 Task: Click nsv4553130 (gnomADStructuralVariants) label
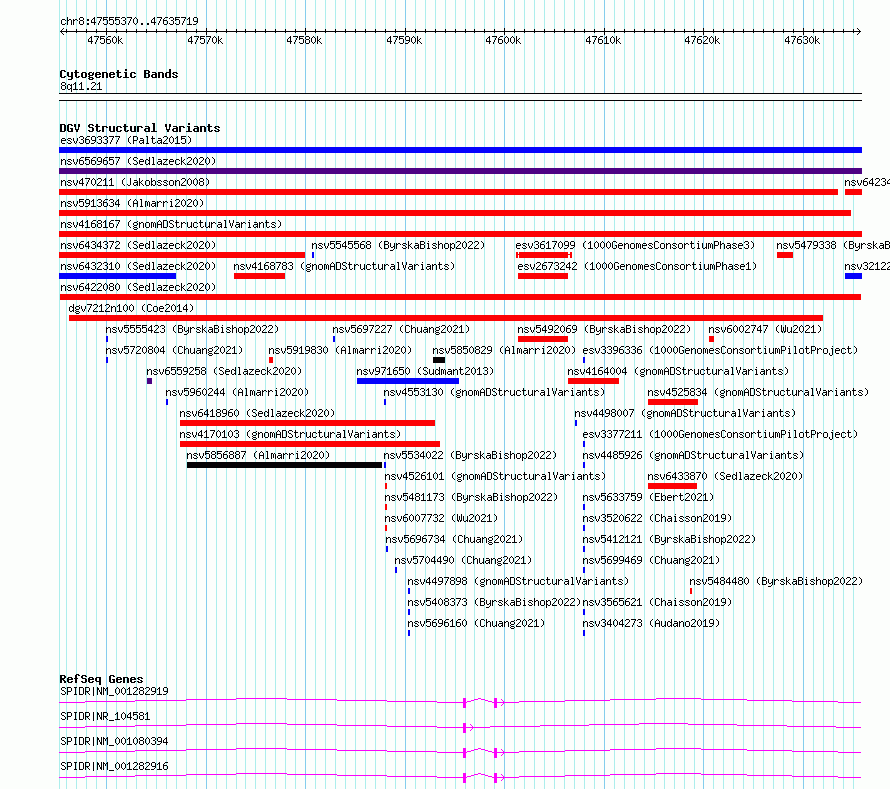(494, 392)
